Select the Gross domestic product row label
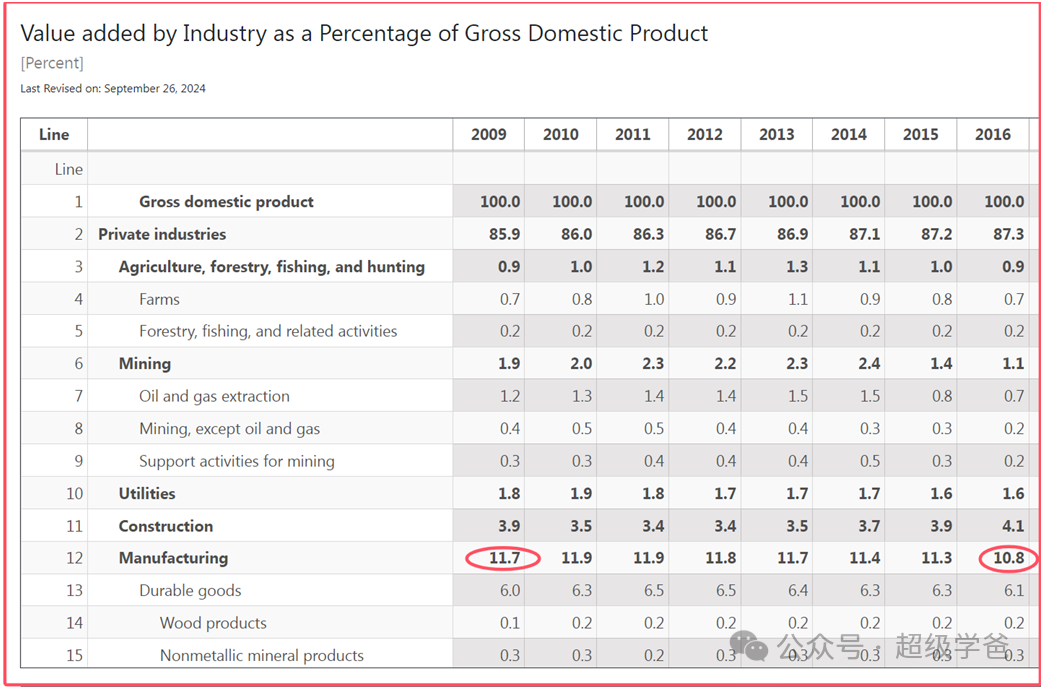The height and width of the screenshot is (689, 1043). coord(226,201)
